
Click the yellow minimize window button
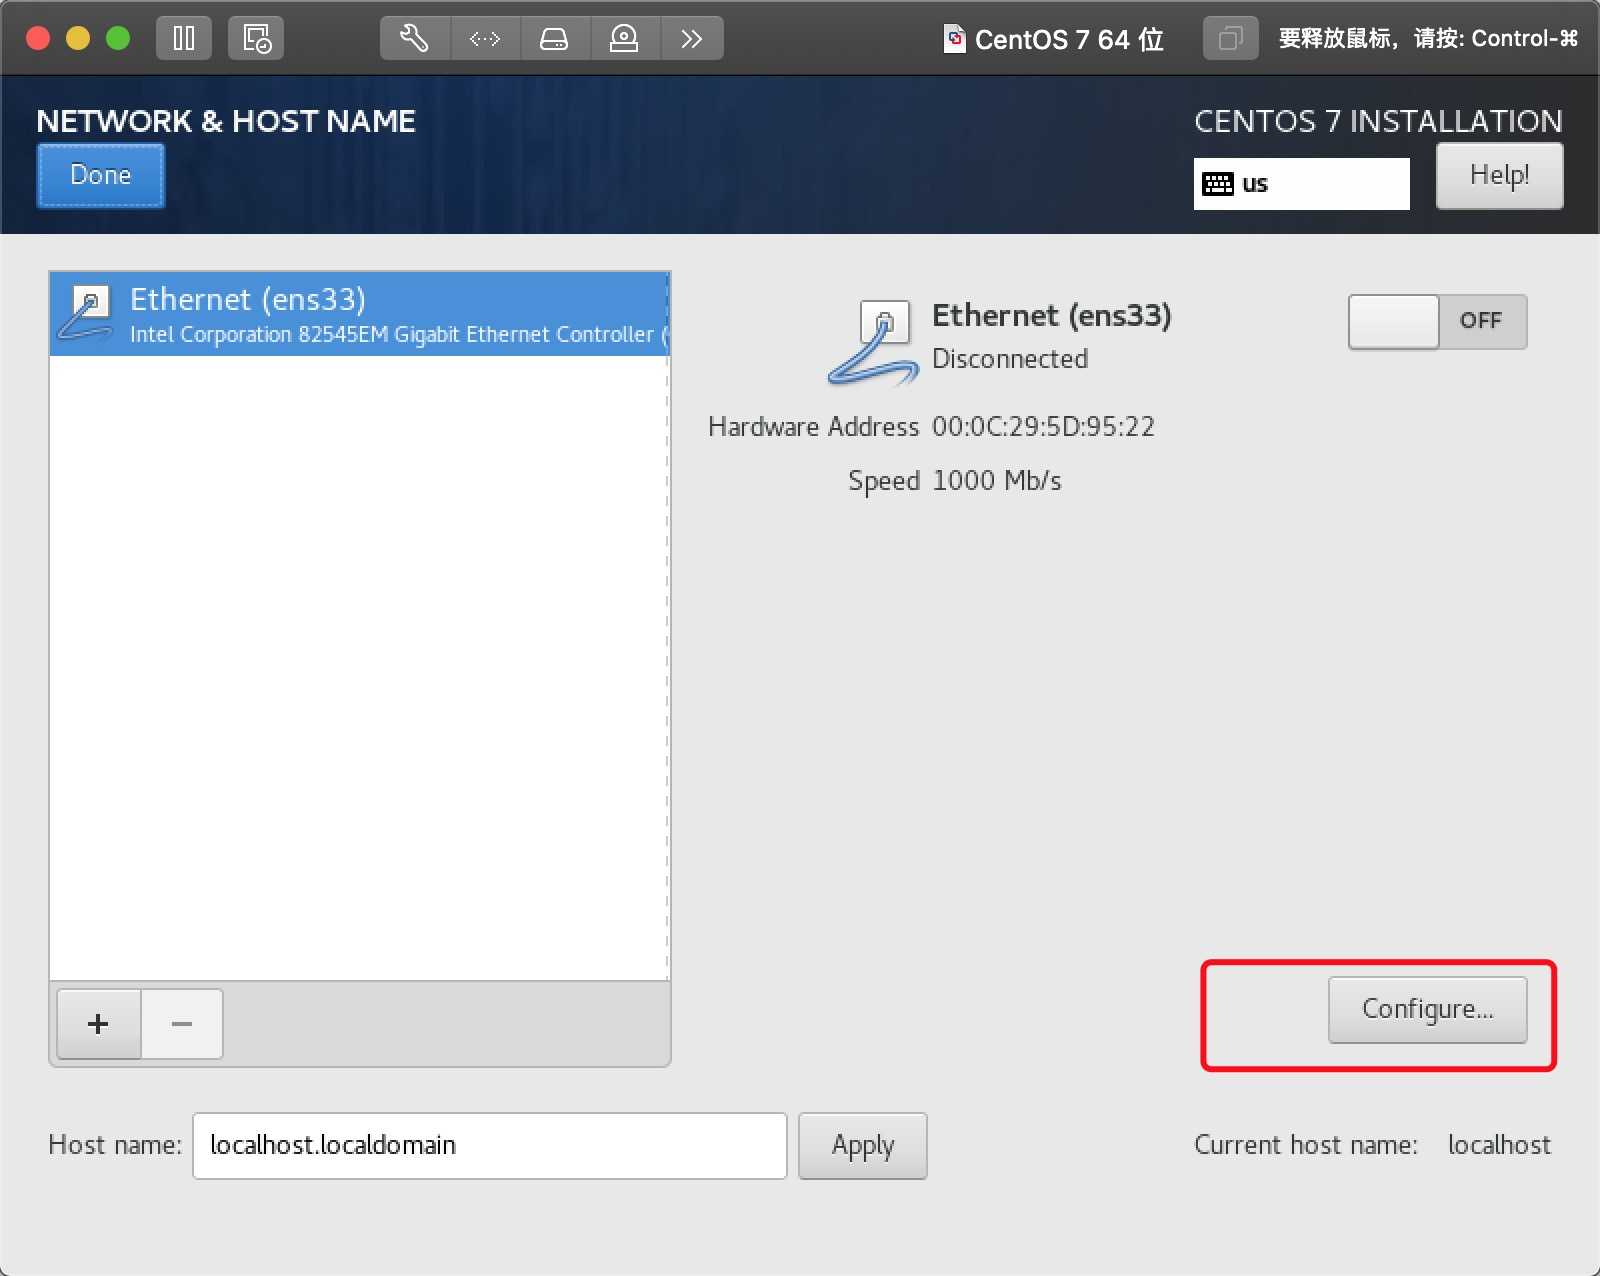click(x=78, y=38)
